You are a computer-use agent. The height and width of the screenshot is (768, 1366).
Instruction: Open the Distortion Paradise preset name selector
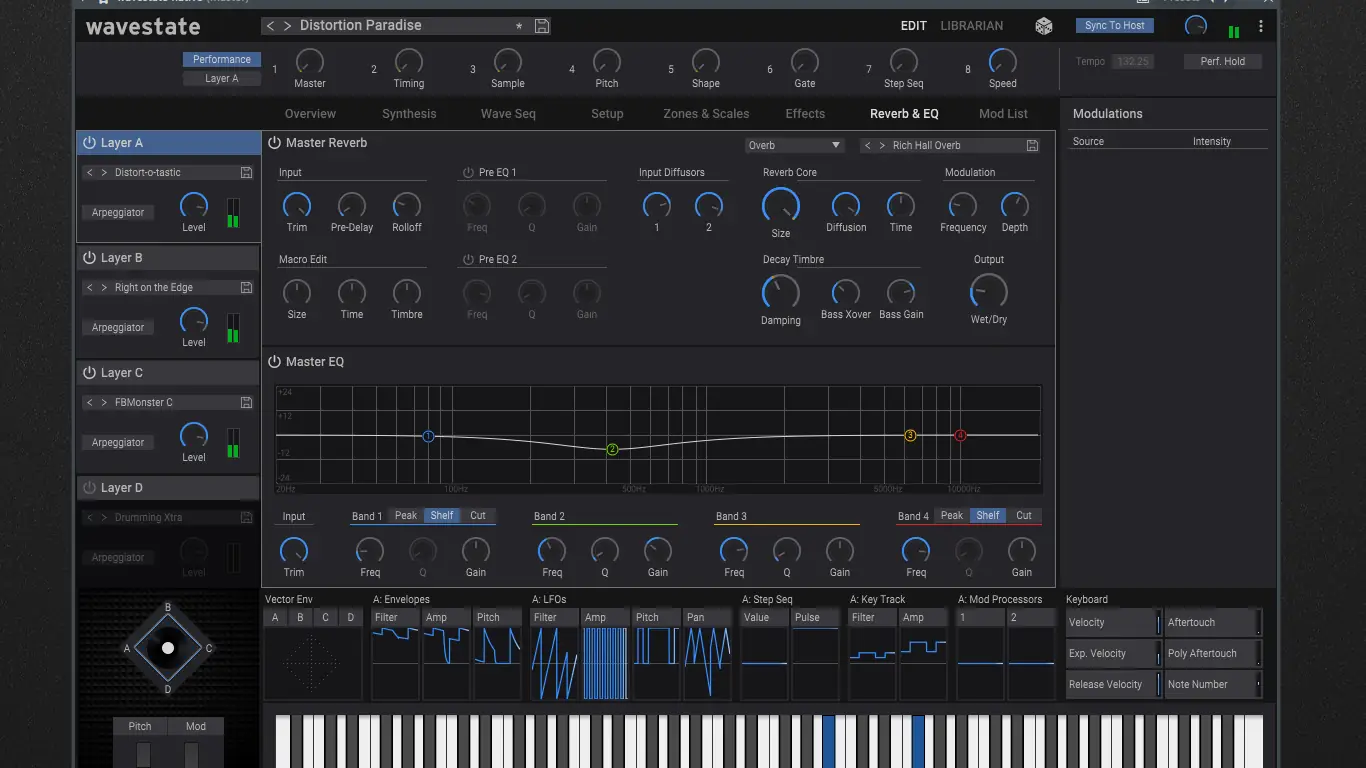[x=408, y=26]
